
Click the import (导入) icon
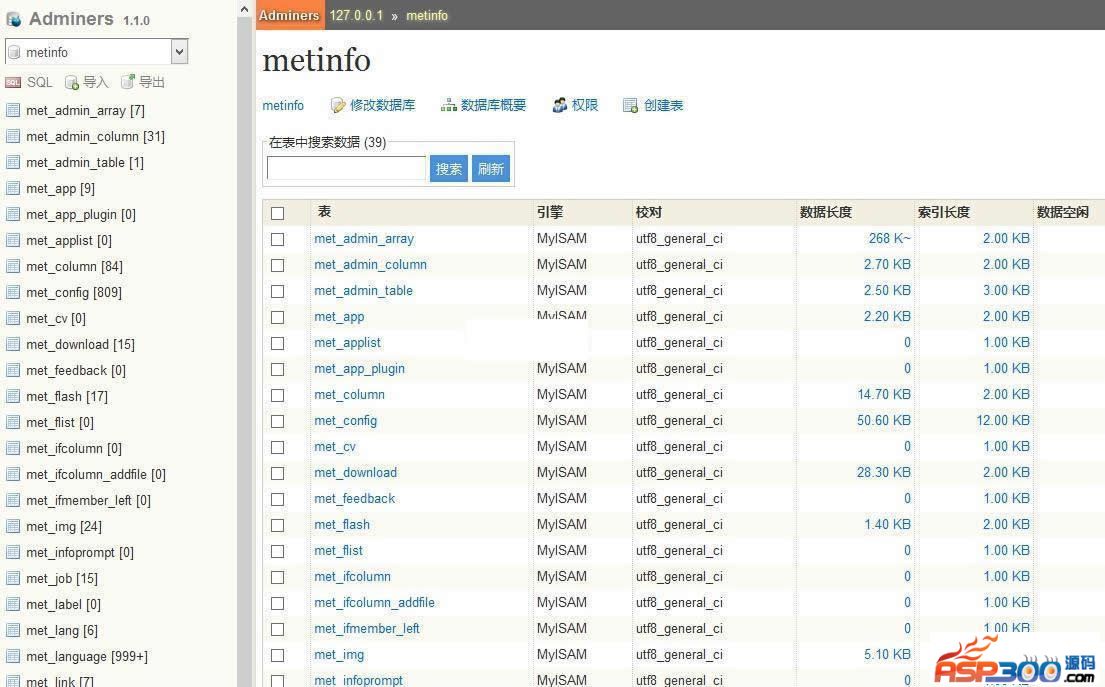coord(71,82)
